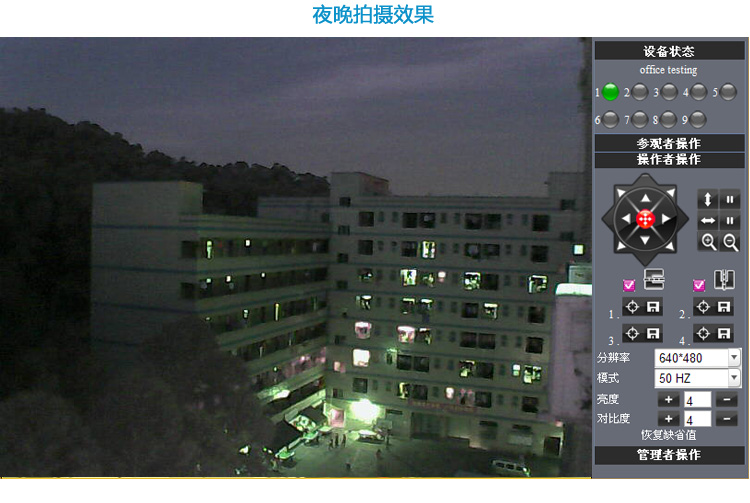Open the 设备状态 section header

(x=668, y=51)
